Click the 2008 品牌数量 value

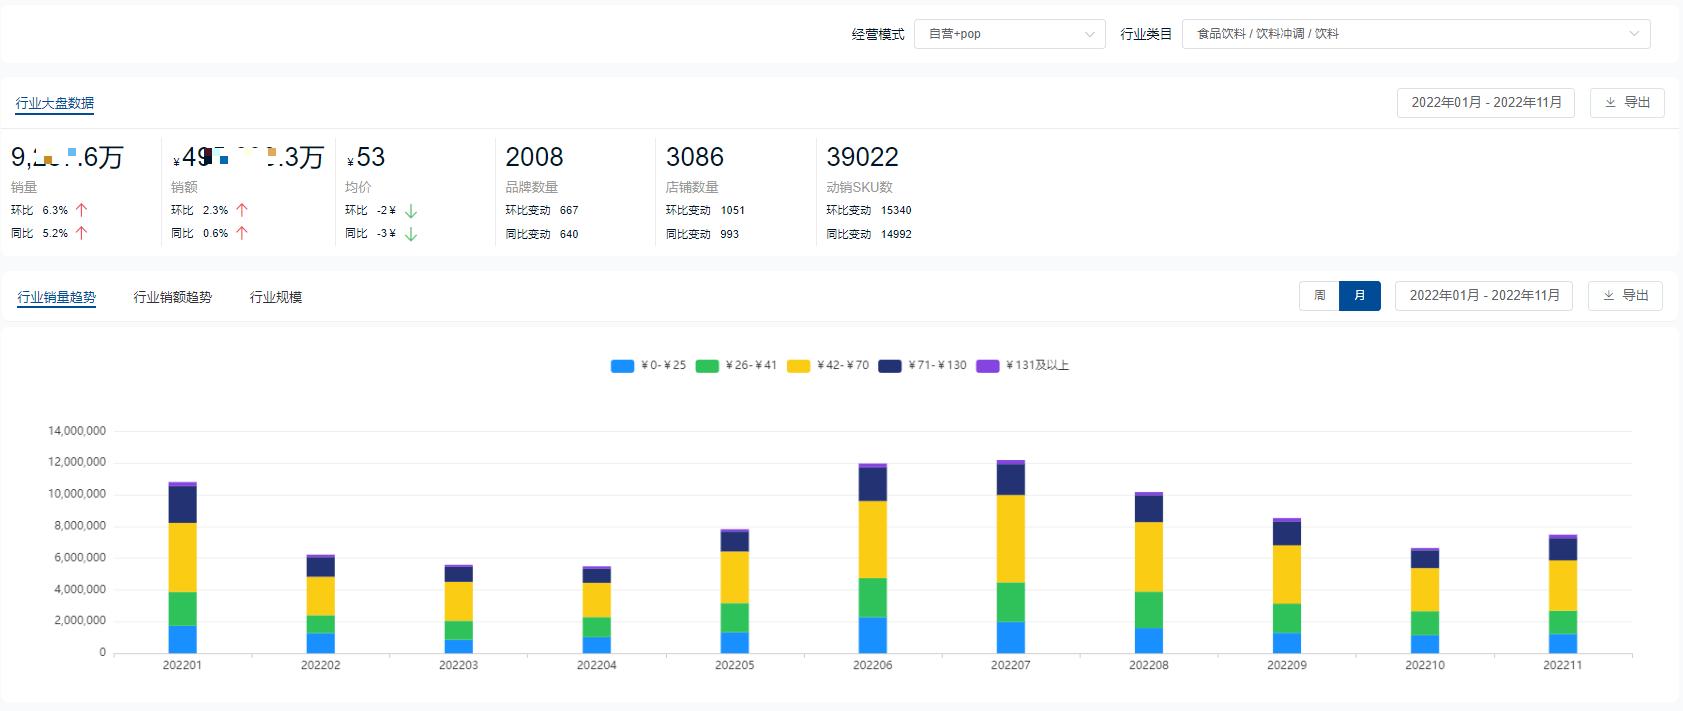[x=534, y=157]
